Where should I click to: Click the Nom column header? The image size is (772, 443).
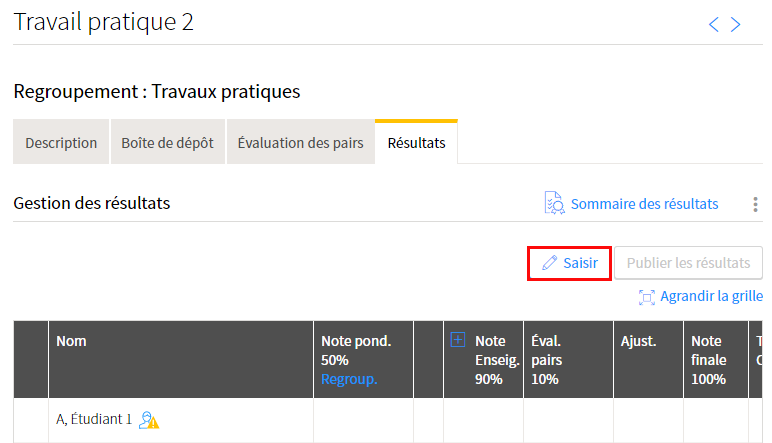click(x=71, y=341)
